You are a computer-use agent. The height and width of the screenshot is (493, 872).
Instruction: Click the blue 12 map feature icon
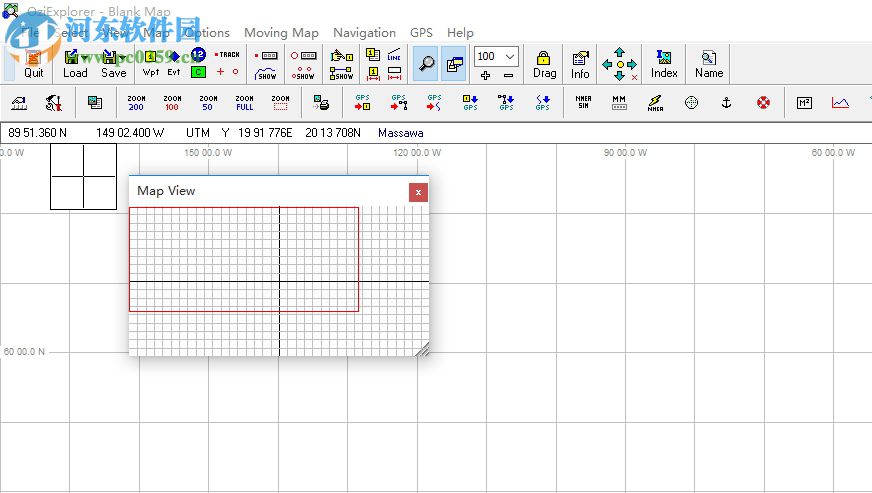click(198, 55)
